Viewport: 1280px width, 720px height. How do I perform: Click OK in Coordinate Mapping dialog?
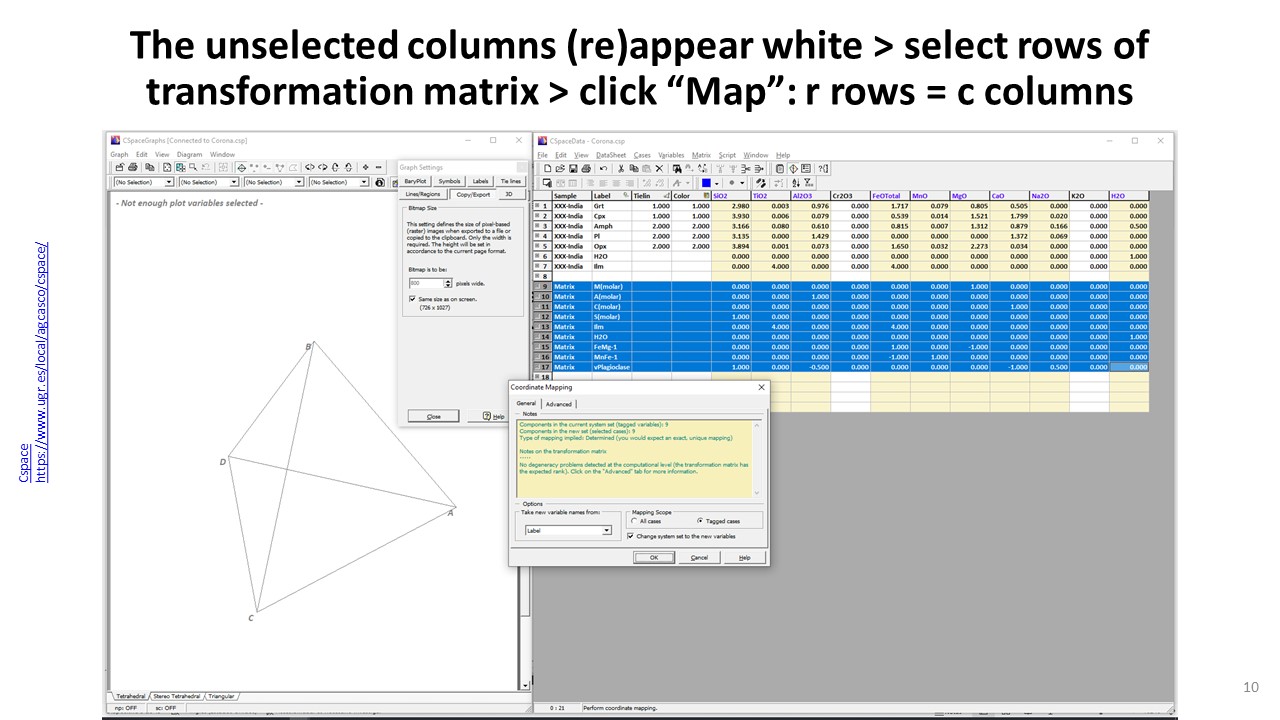pos(653,557)
